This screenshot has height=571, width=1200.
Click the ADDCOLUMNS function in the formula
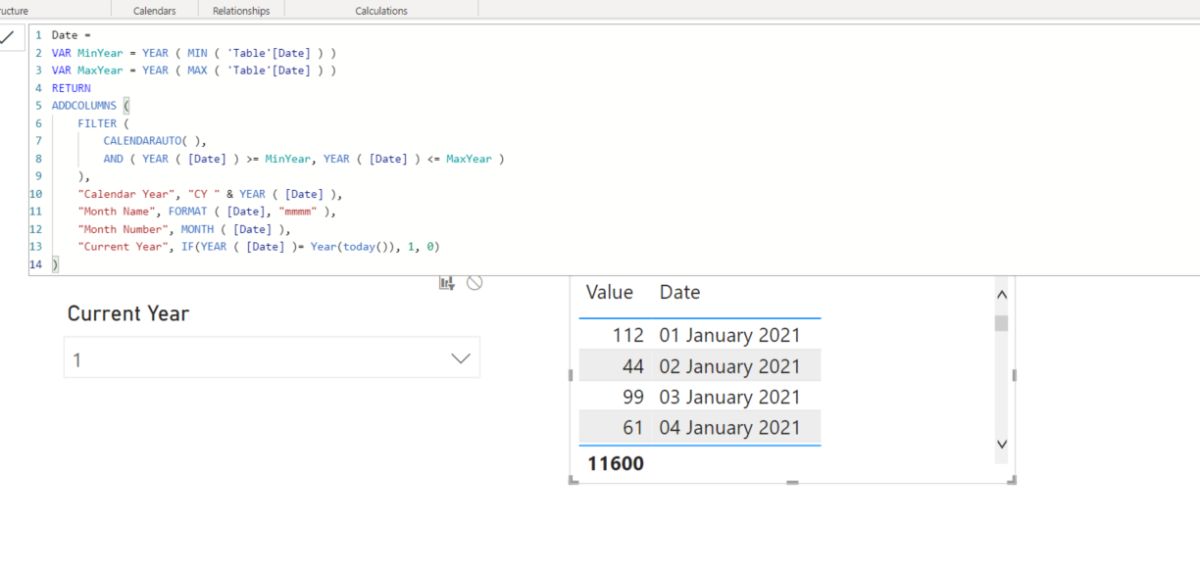pyautogui.click(x=84, y=105)
